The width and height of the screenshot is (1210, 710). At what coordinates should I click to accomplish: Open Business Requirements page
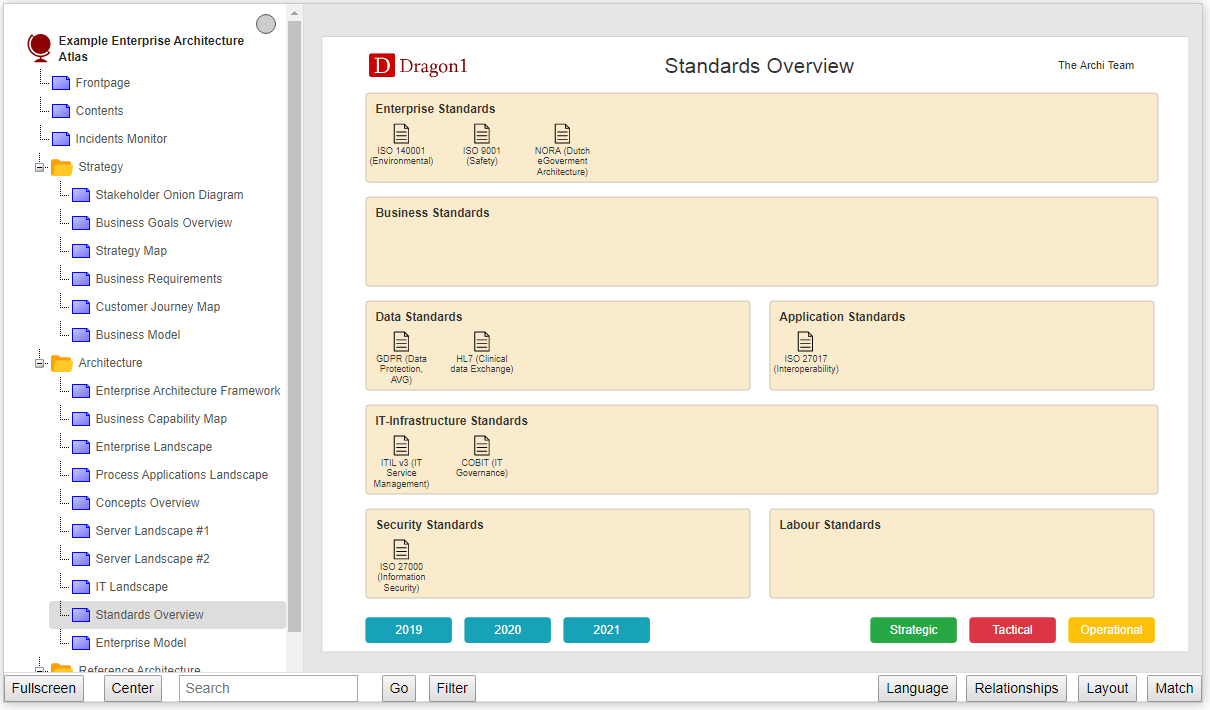tap(159, 279)
